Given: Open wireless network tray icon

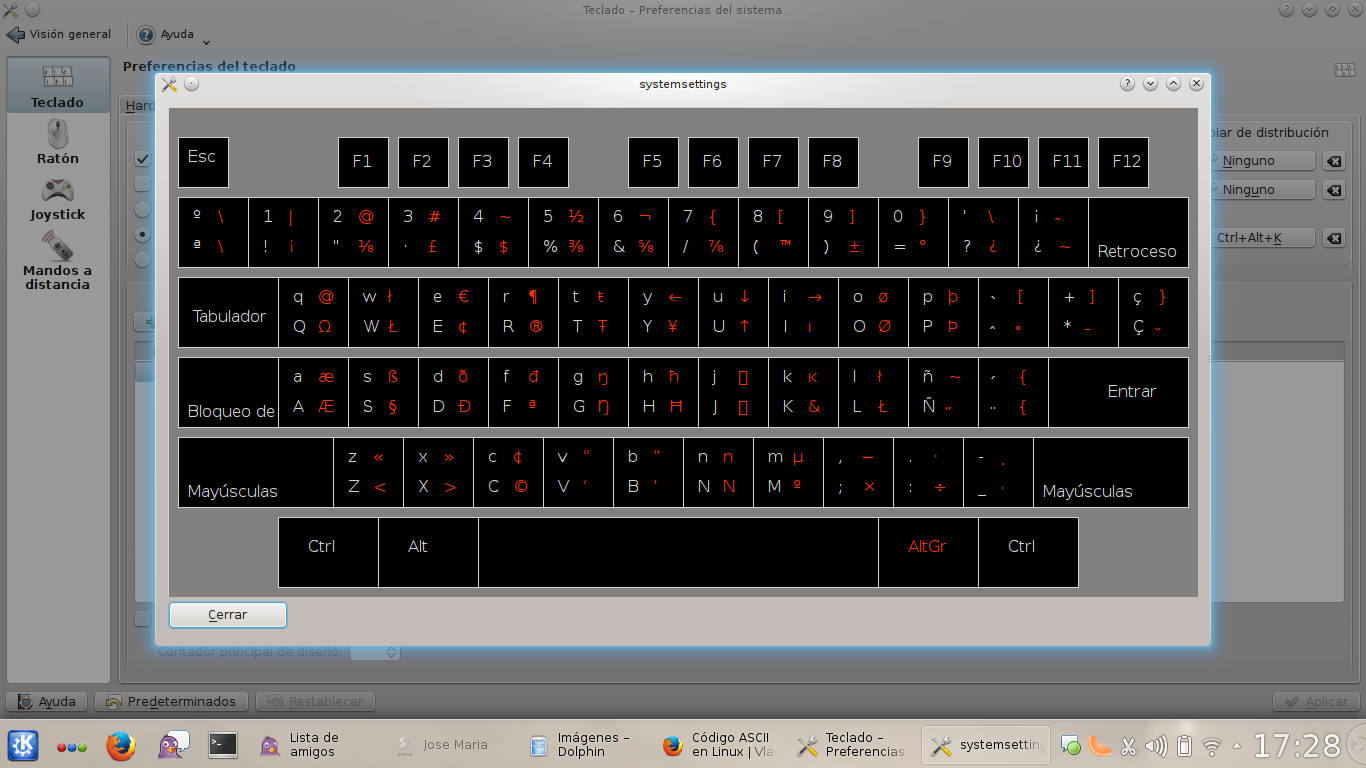Looking at the screenshot, I should pos(1212,746).
